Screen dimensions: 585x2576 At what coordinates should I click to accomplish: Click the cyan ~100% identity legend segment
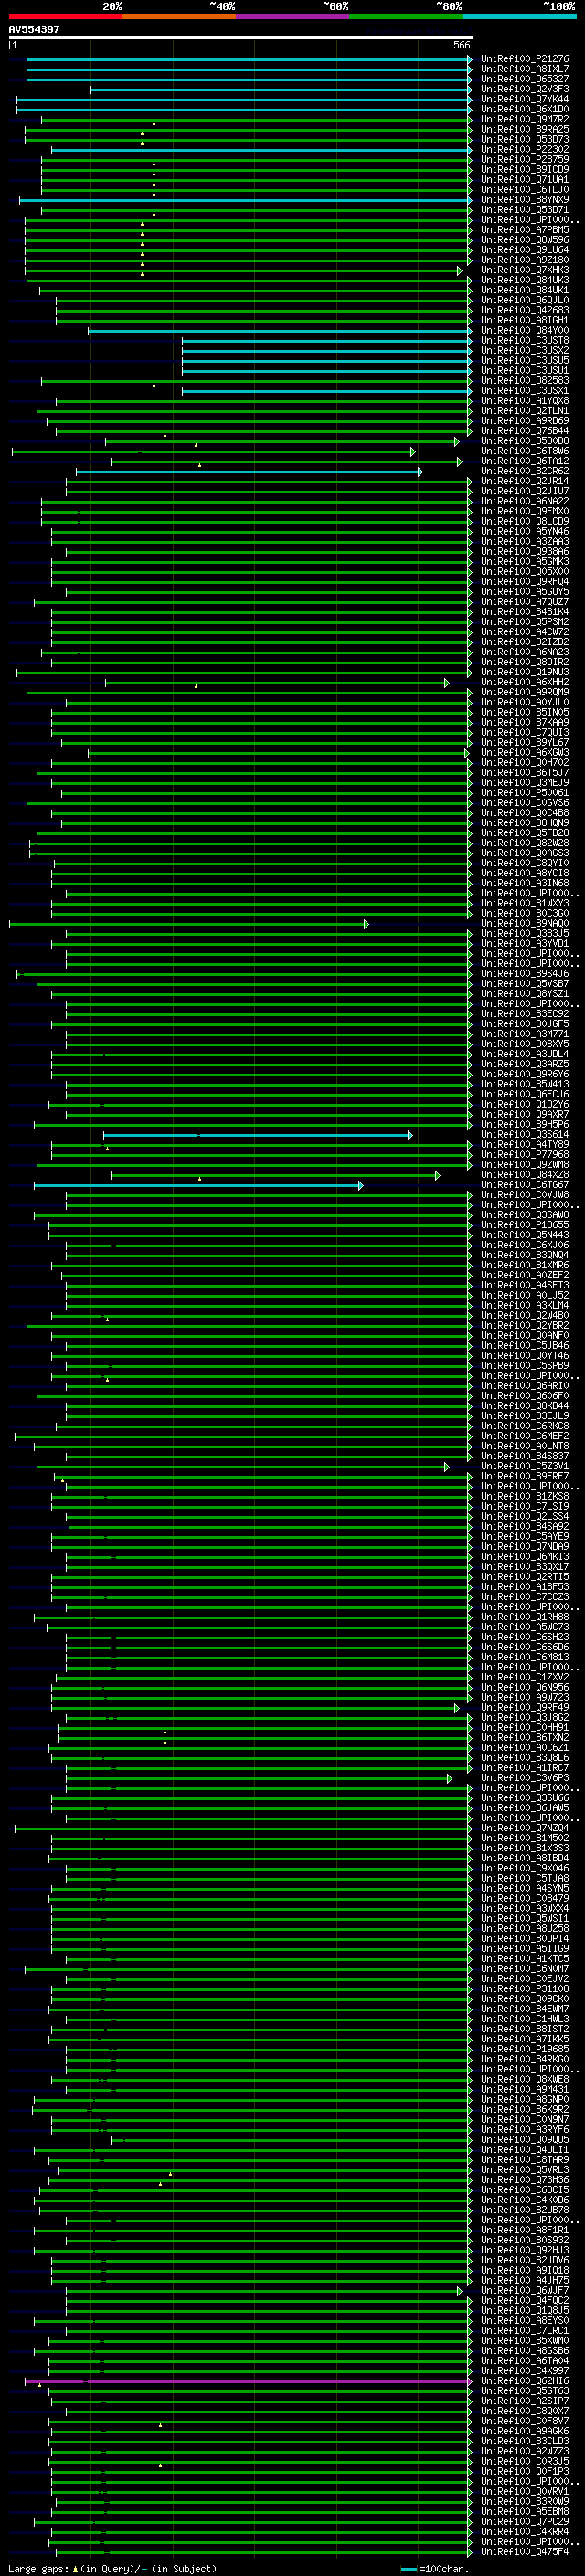tap(520, 16)
